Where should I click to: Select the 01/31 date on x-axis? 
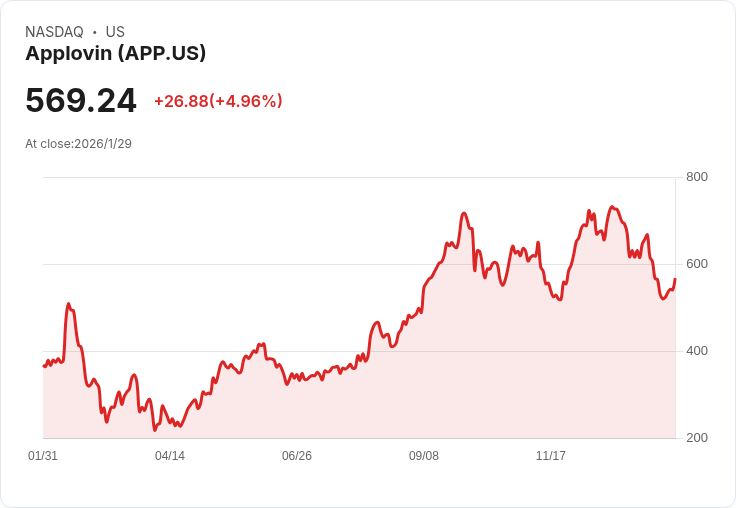point(43,455)
